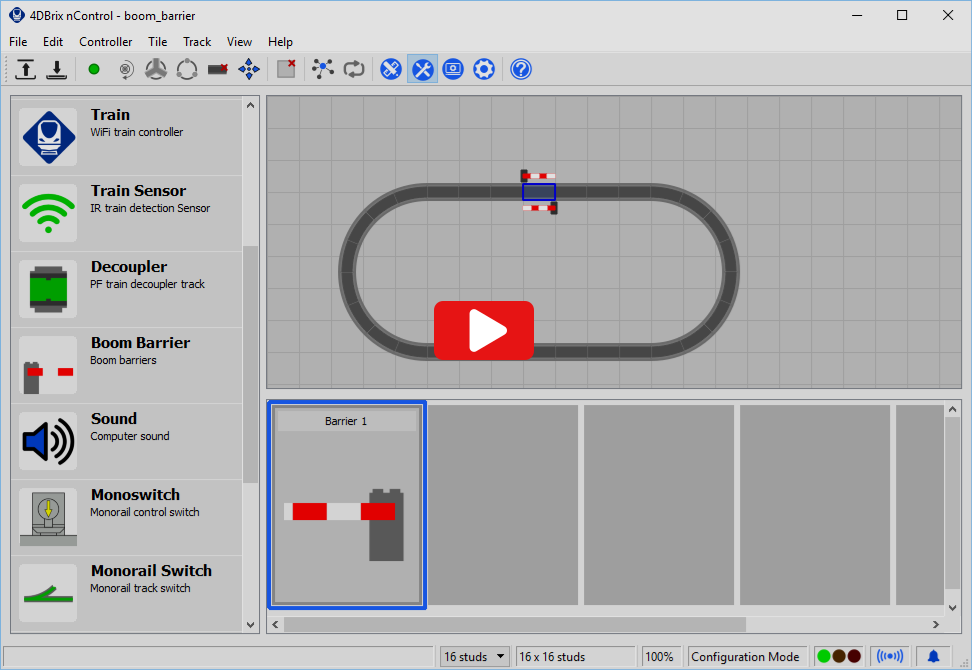This screenshot has height=670, width=972.
Task: Open the View menu
Action: 239,42
